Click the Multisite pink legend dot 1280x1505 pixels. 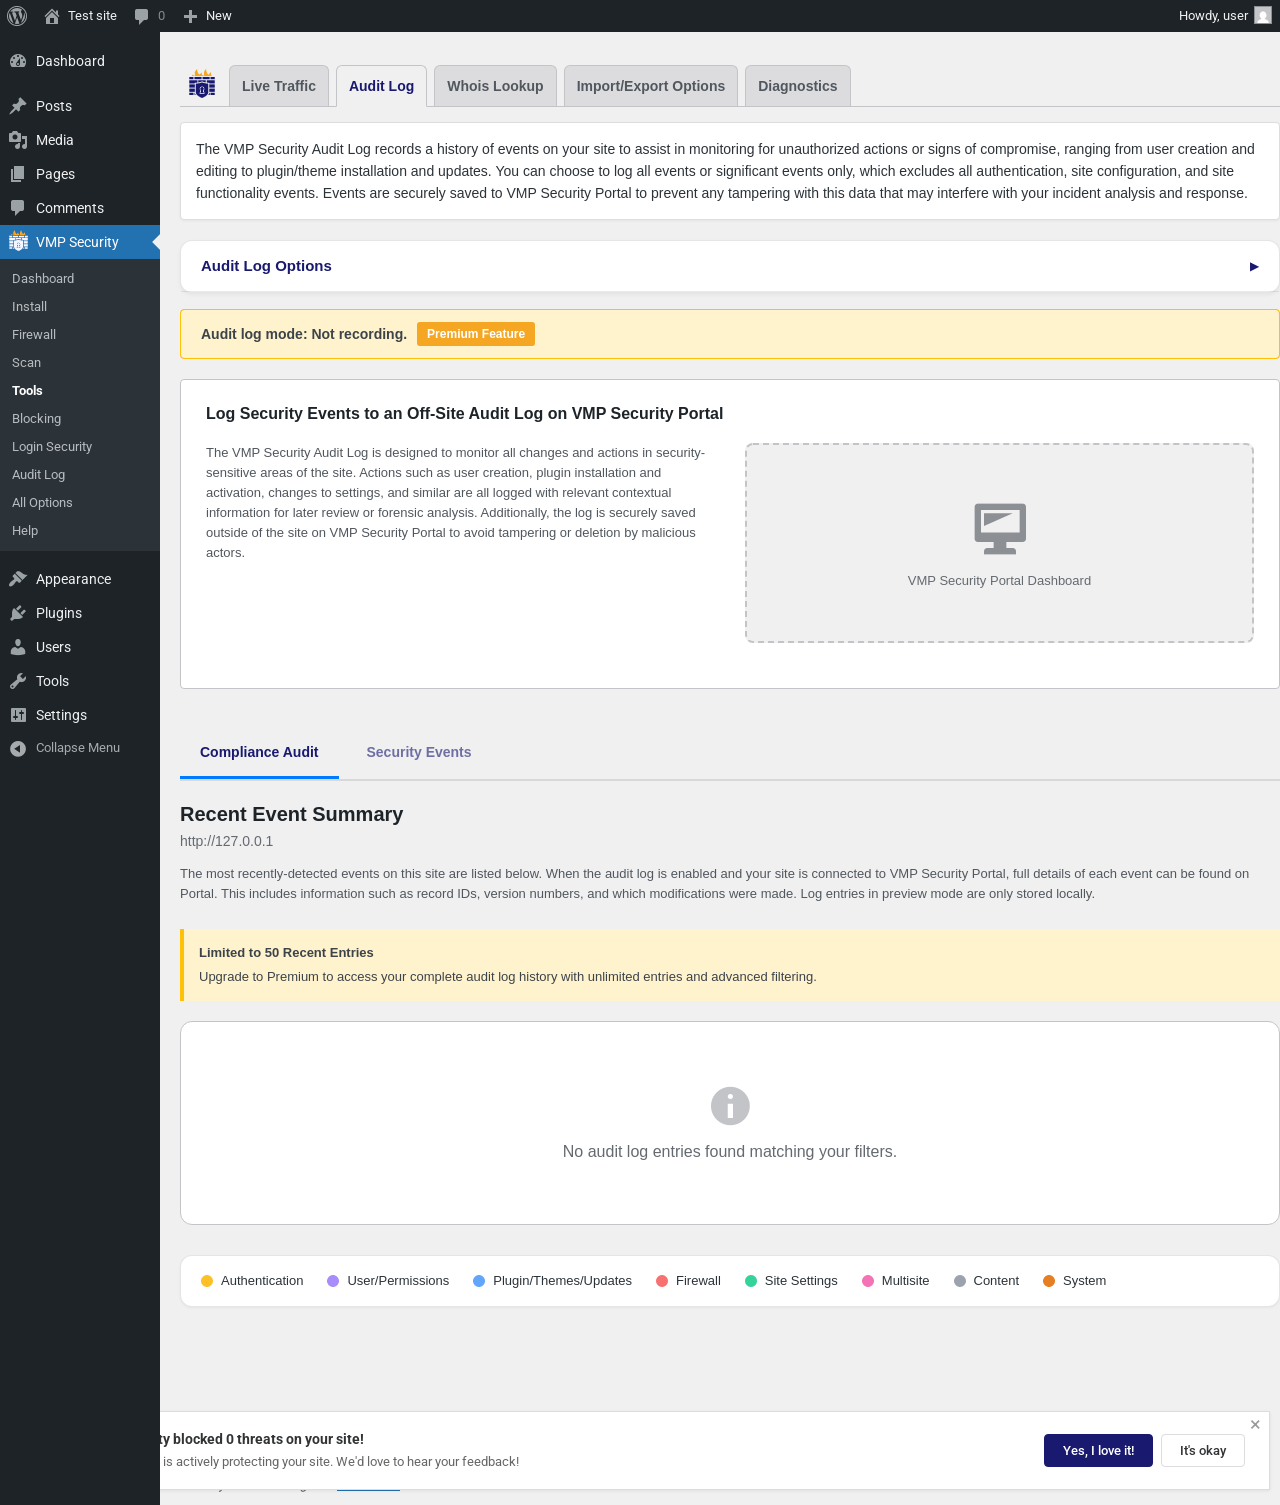tap(868, 1281)
